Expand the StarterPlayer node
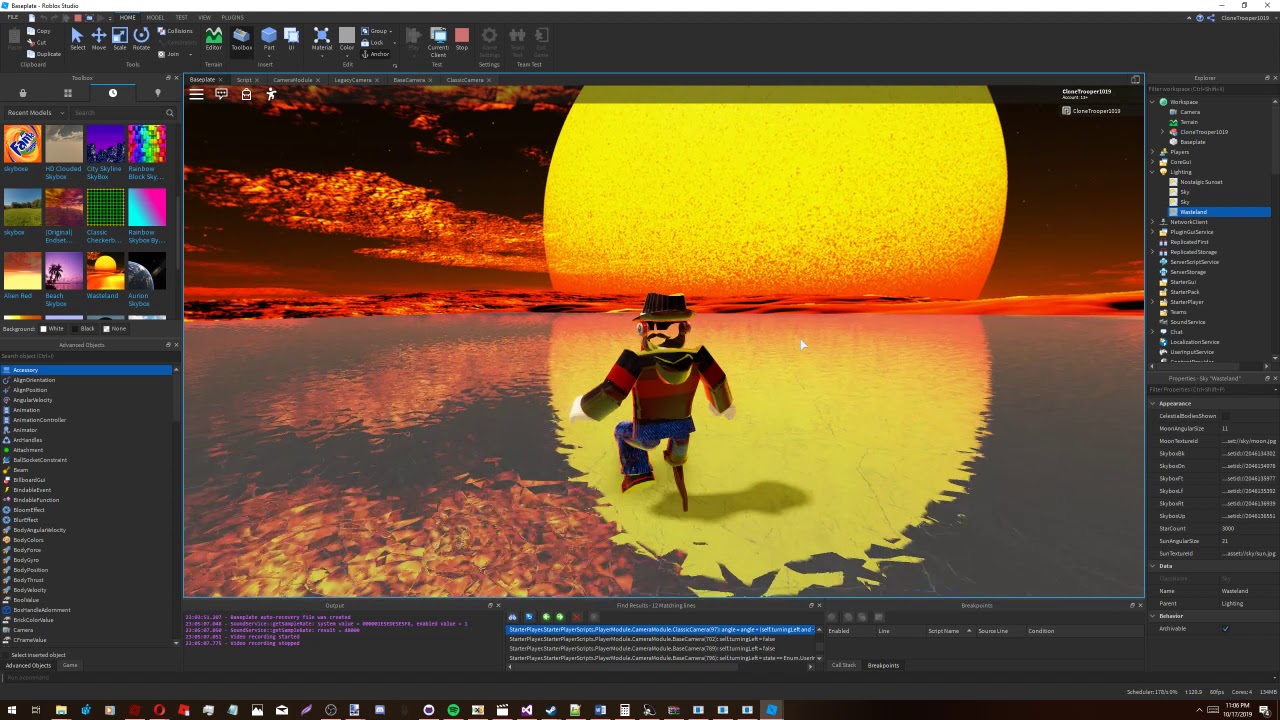Image resolution: width=1280 pixels, height=720 pixels. (x=1152, y=302)
